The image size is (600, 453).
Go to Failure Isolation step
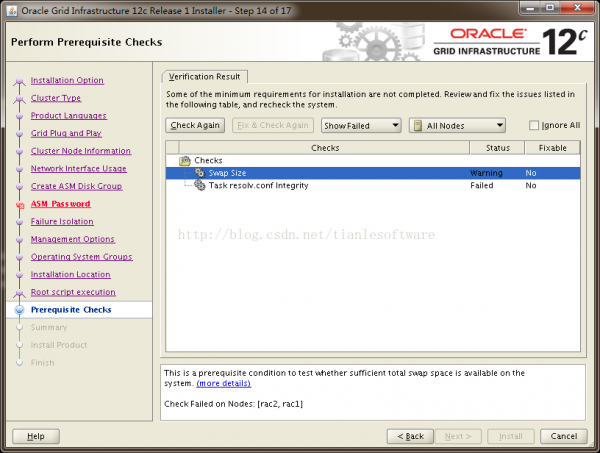click(62, 221)
